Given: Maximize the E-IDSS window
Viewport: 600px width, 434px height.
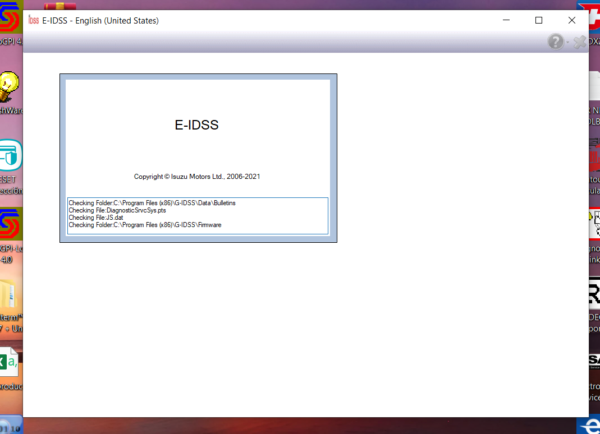Looking at the screenshot, I should (539, 20).
